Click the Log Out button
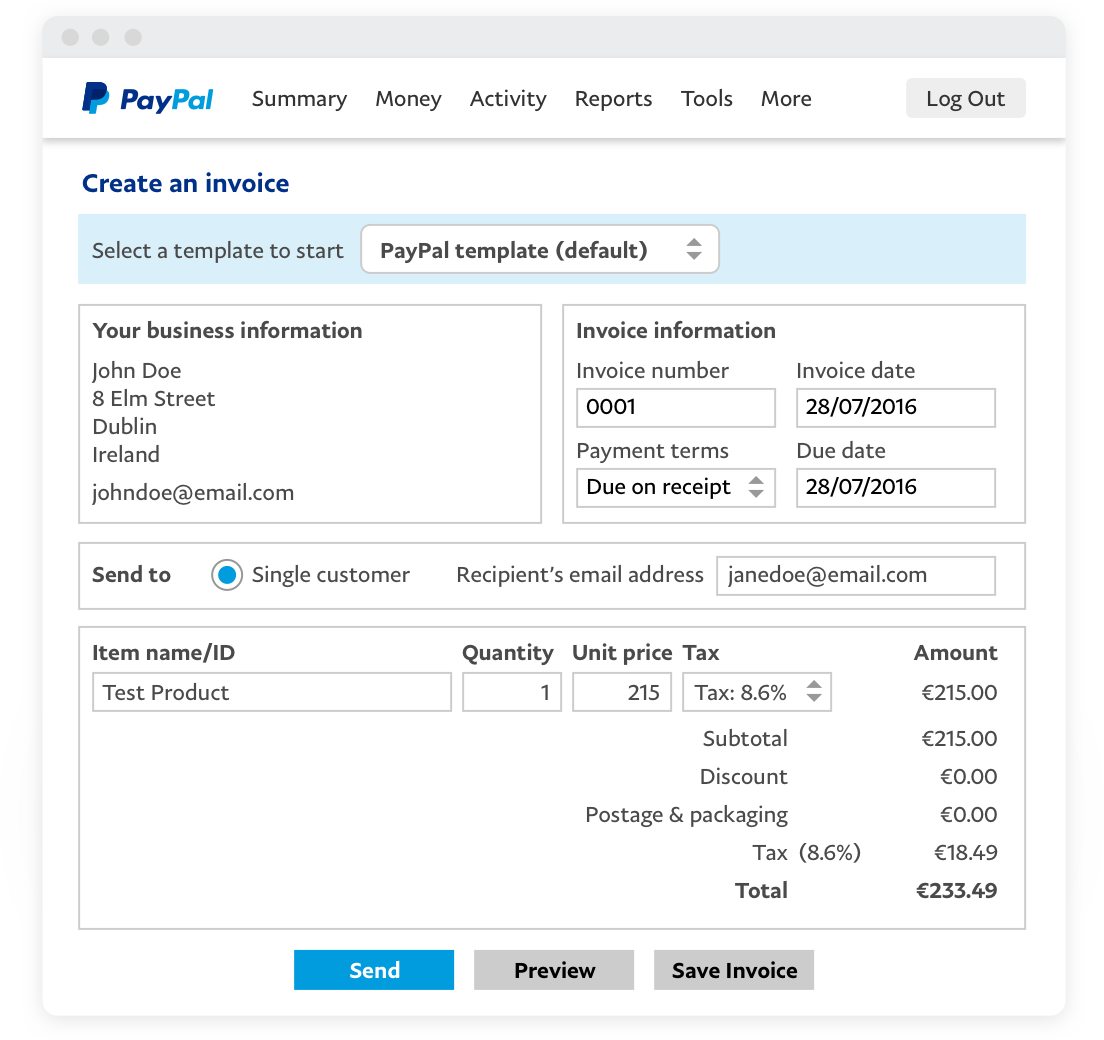Screen dimensions: 1104x1040 (965, 97)
